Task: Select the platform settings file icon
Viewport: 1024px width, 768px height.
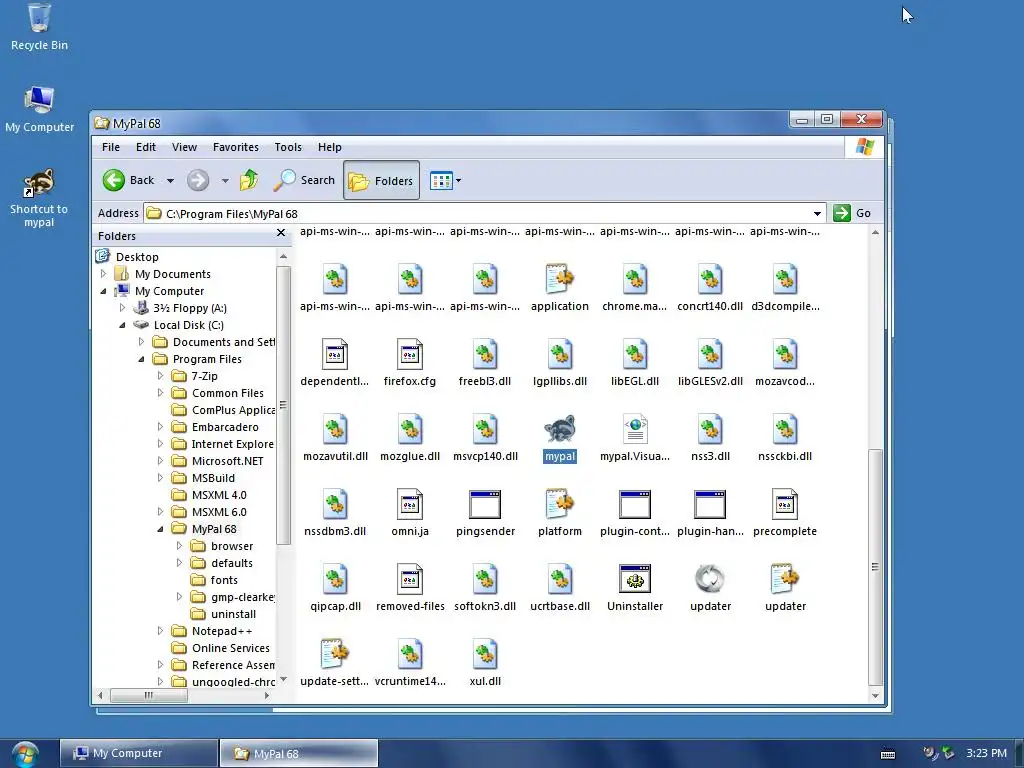Action: click(x=560, y=505)
